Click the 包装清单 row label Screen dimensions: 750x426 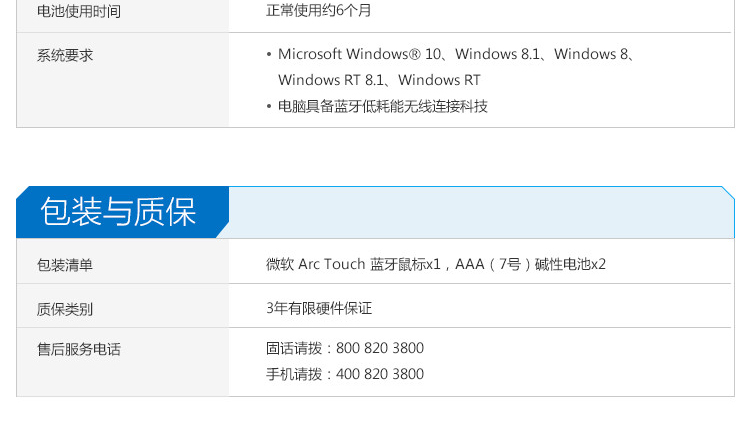click(65, 265)
